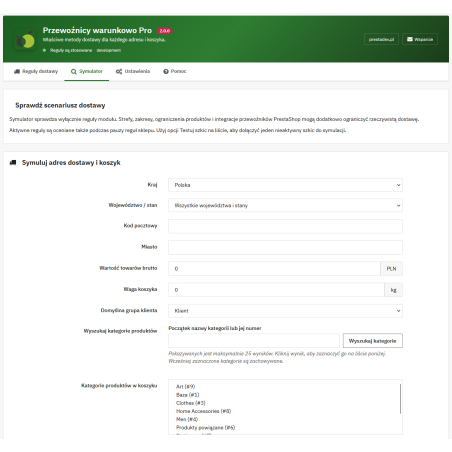Select Art (#9) in category list
Viewport: 452px width, 452px height.
coord(185,387)
